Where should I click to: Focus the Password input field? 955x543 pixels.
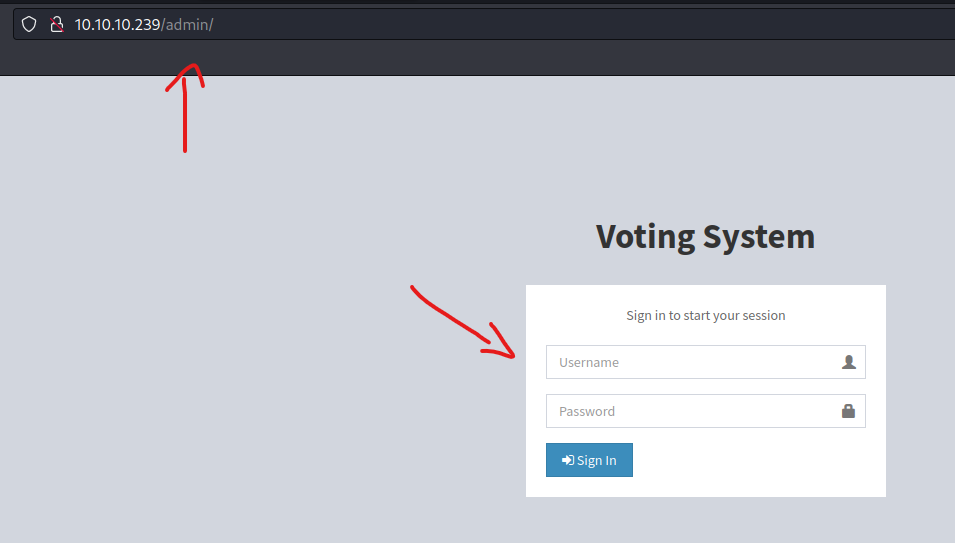pos(705,411)
